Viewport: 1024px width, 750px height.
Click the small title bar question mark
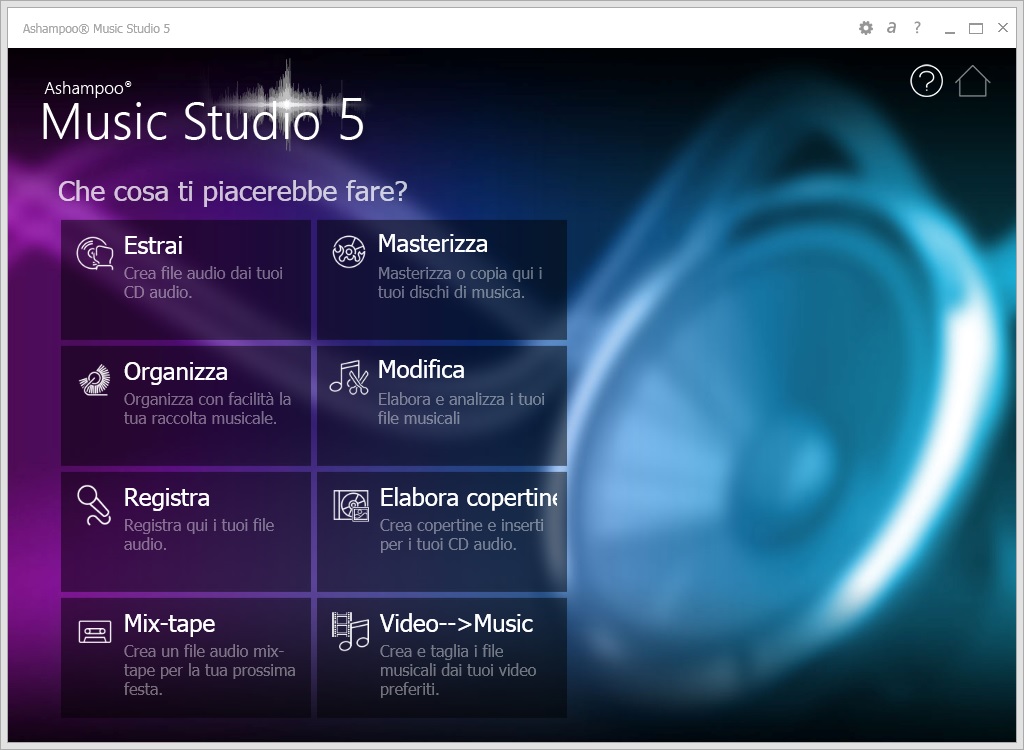917,27
